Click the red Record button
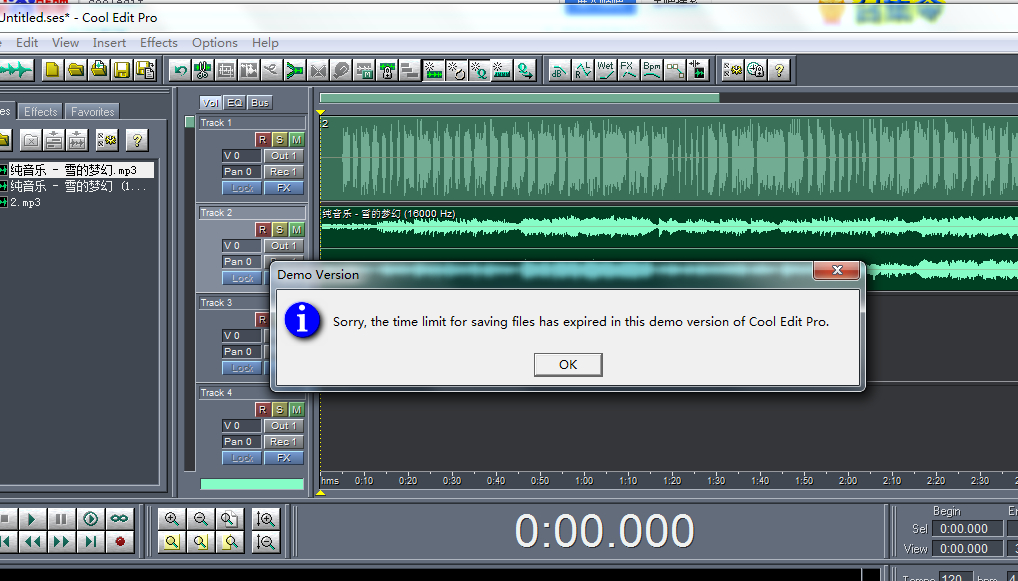 pos(119,541)
